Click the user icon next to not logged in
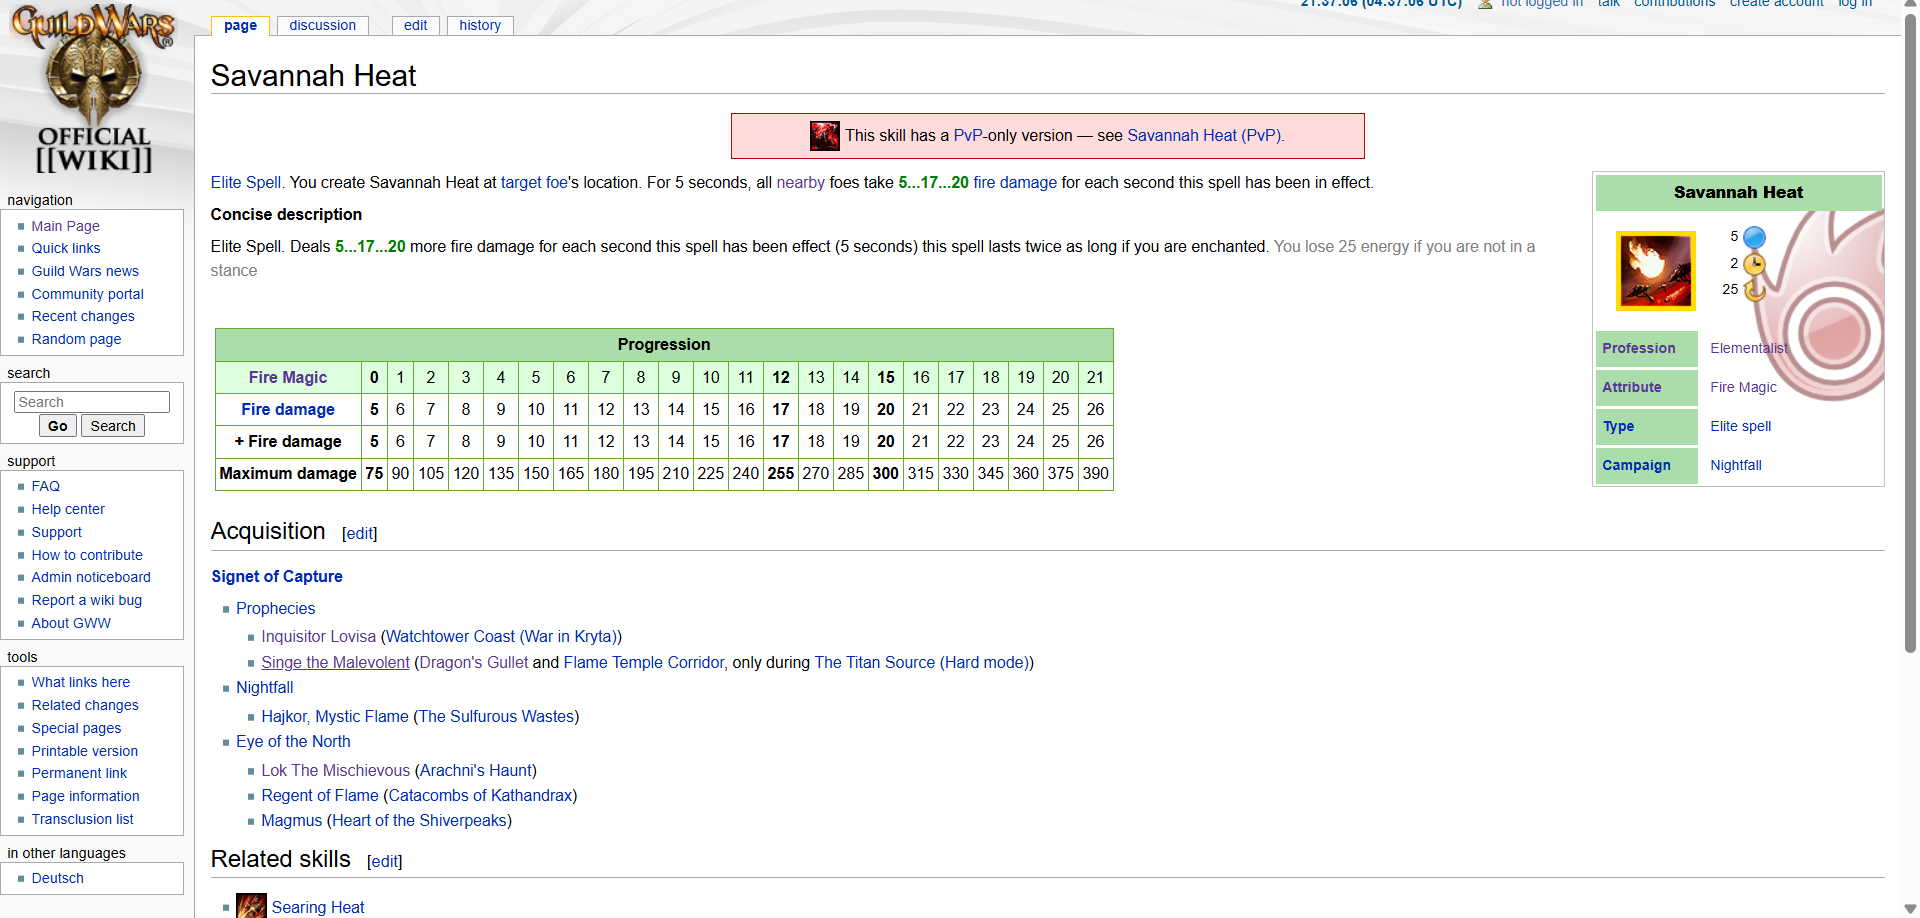 coord(1485,4)
